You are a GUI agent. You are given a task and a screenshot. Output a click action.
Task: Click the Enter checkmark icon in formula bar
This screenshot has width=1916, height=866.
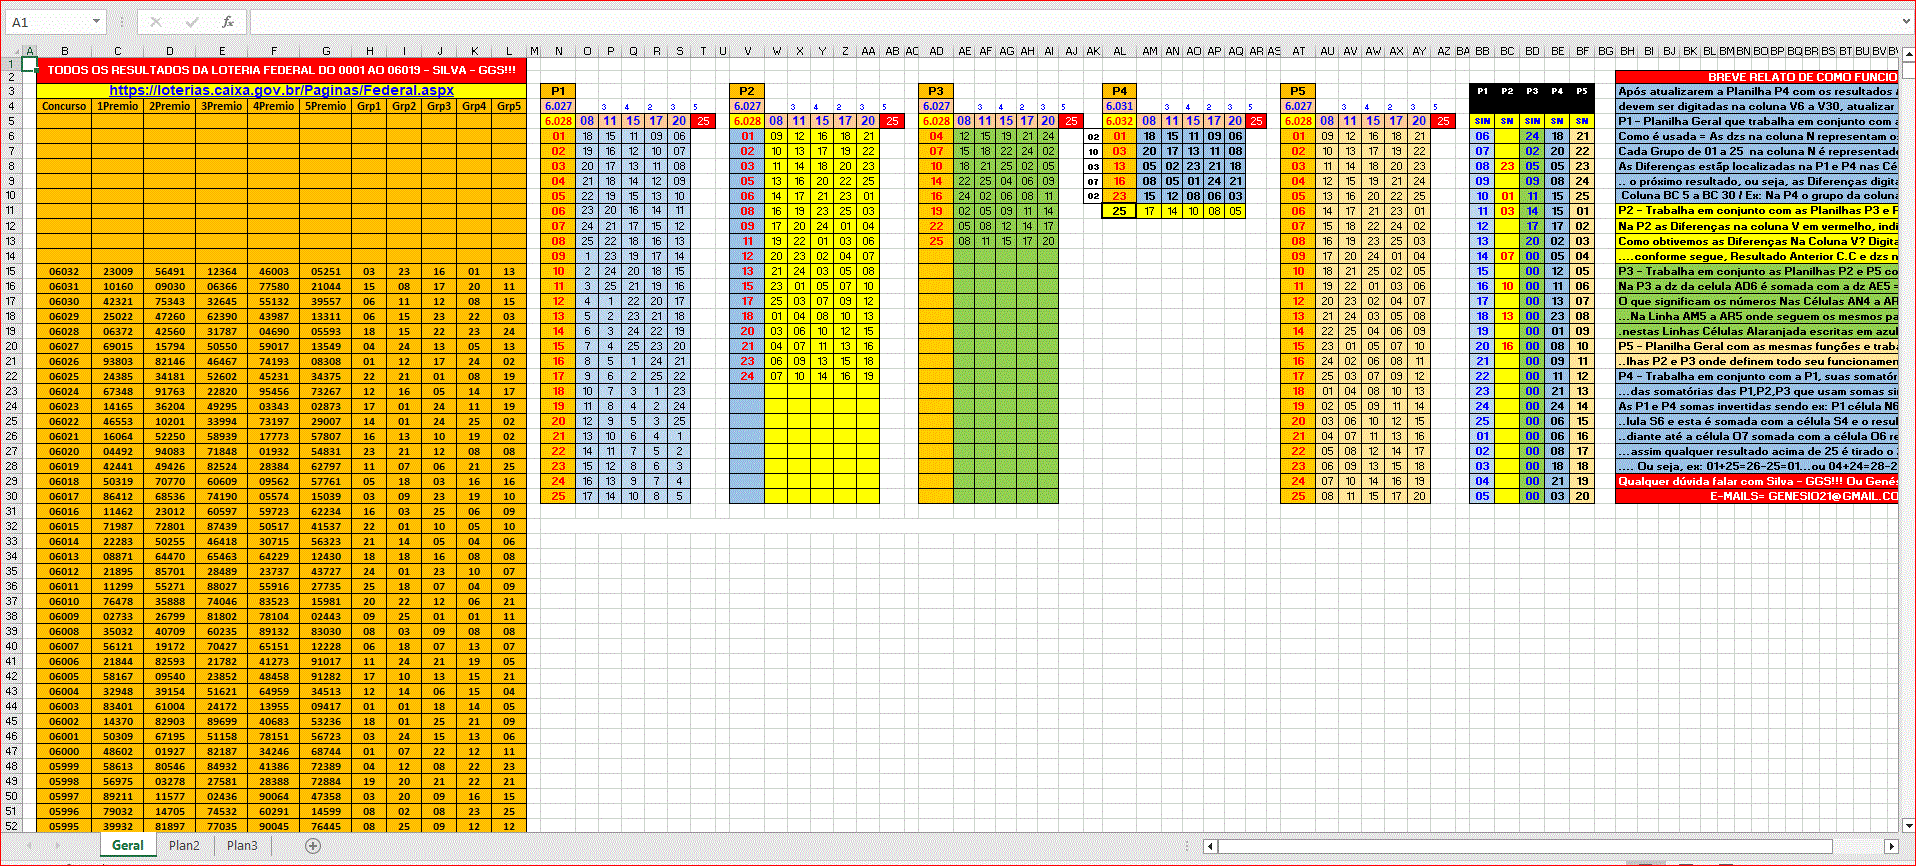coord(192,21)
